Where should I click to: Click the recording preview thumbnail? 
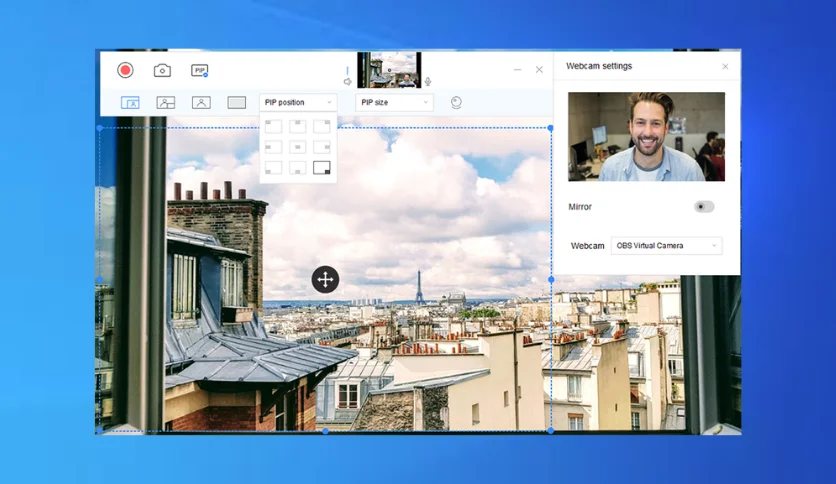389,70
